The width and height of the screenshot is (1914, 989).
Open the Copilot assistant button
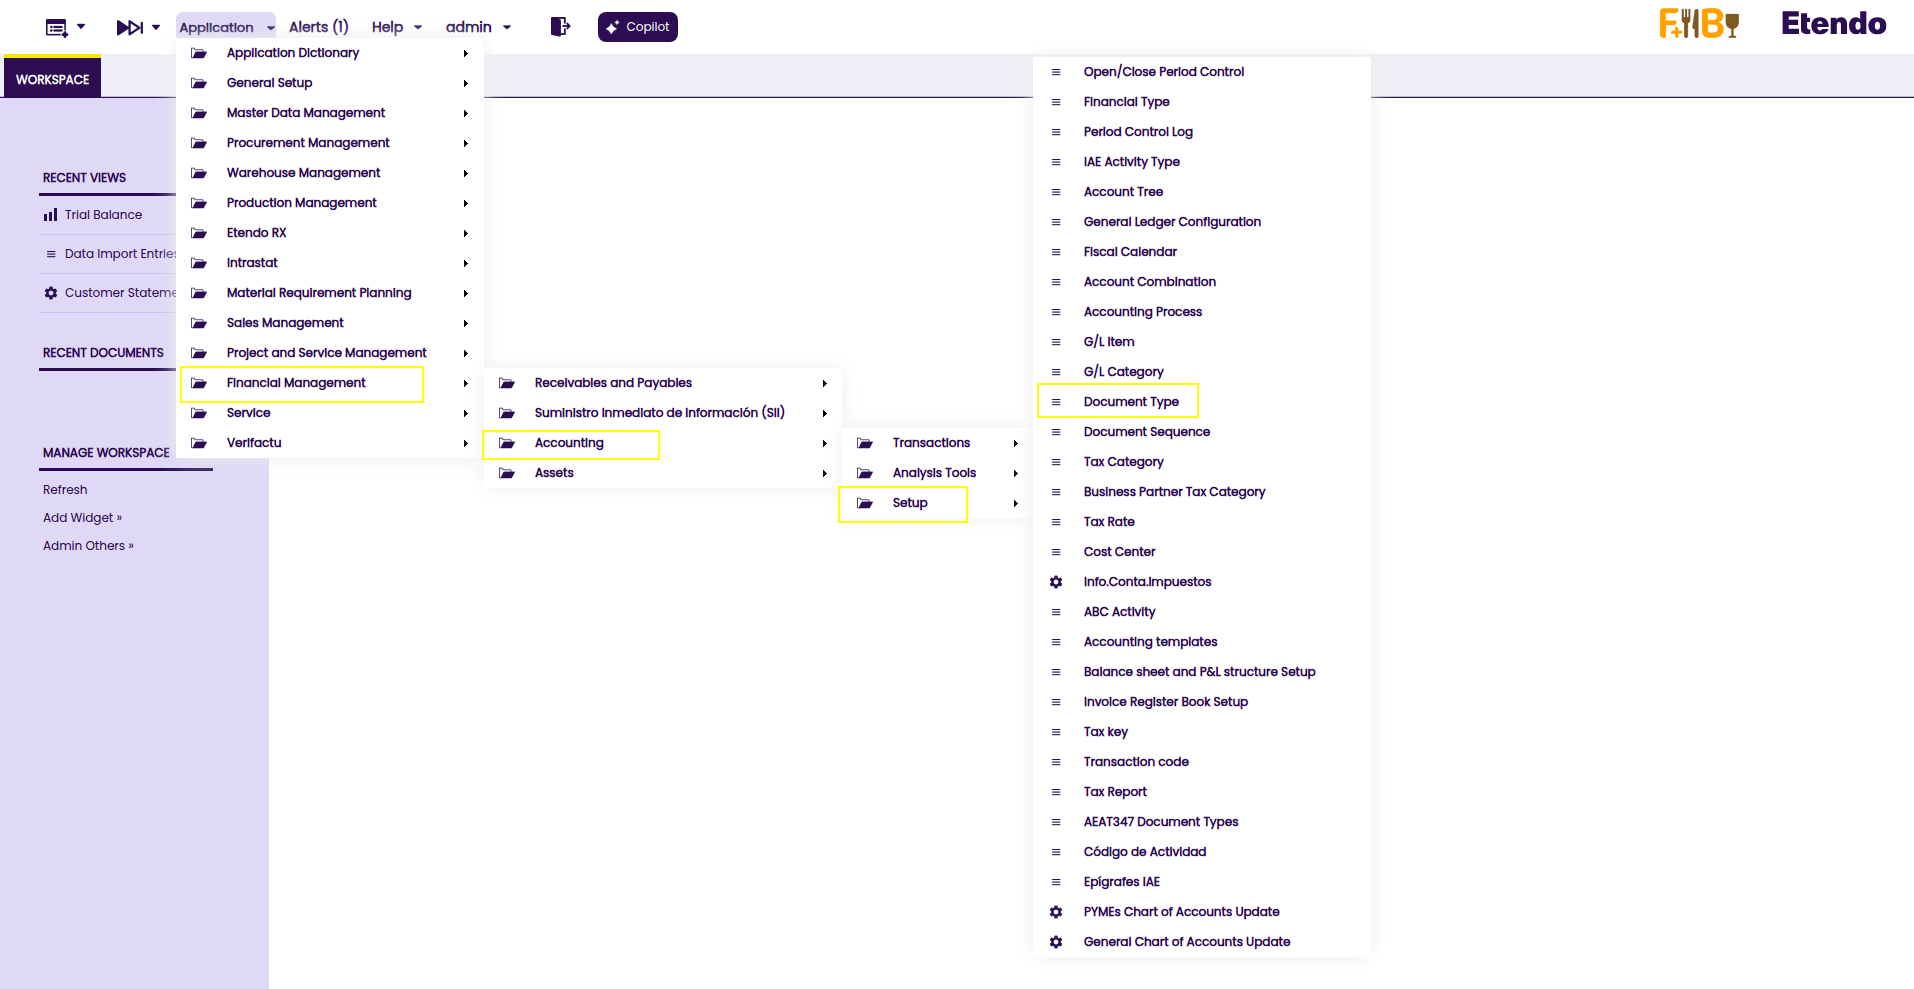[638, 27]
